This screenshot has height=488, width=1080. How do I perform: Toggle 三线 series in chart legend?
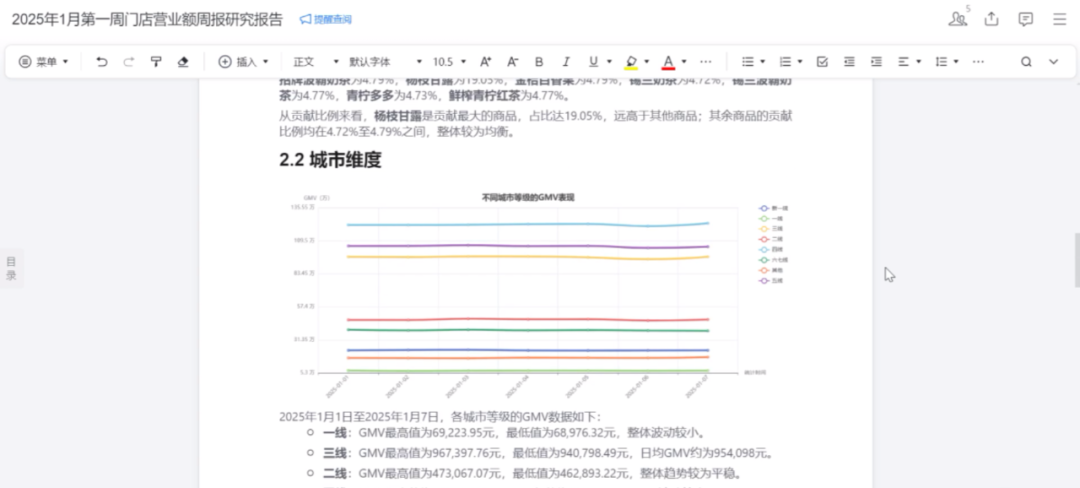tap(771, 229)
